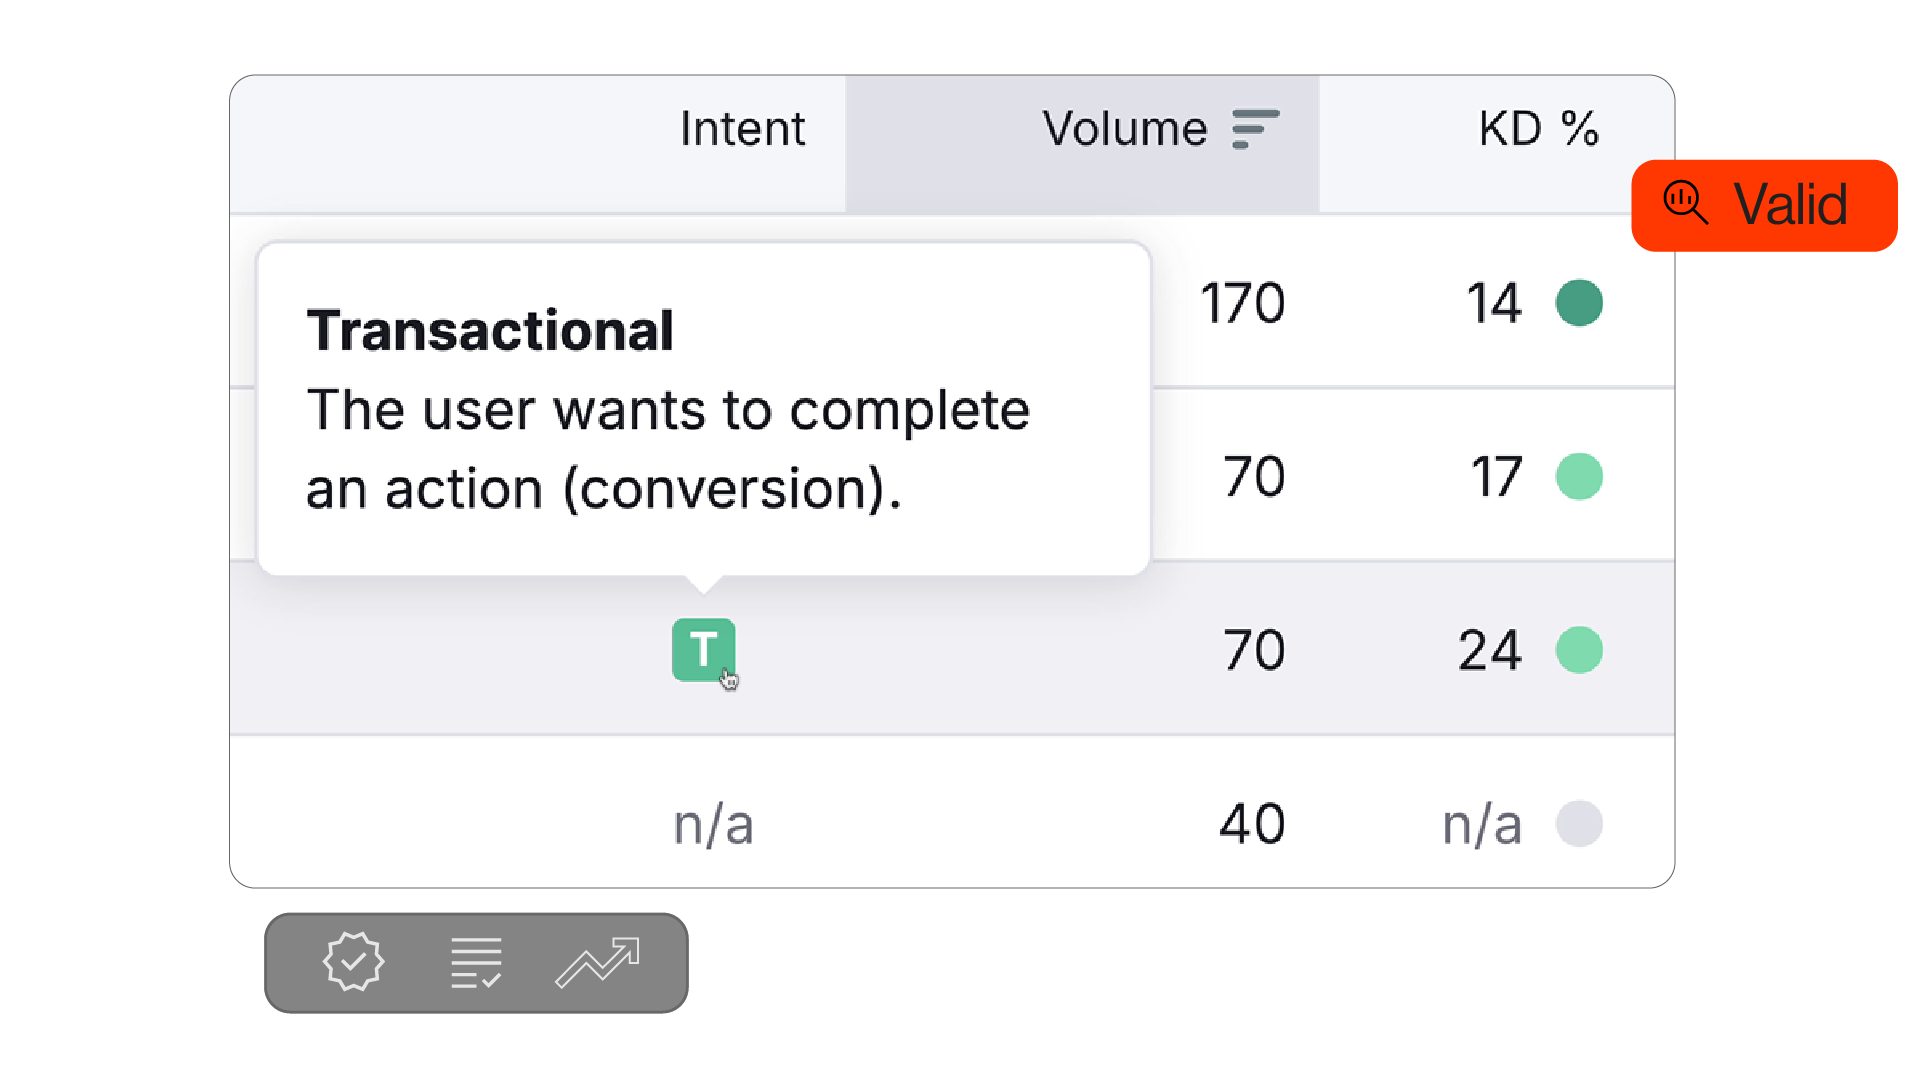Viewport: 1920px width, 1080px height.
Task: Click the volume value 170 in the top row
Action: pos(1241,302)
